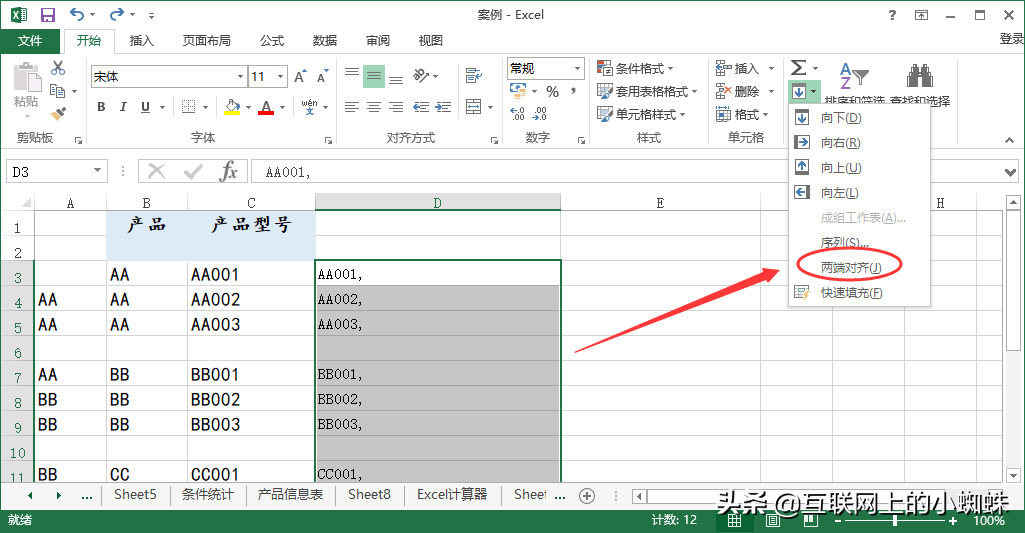Choose 快速填充(F) in the fill menu
The image size is (1025, 533).
coord(851,292)
